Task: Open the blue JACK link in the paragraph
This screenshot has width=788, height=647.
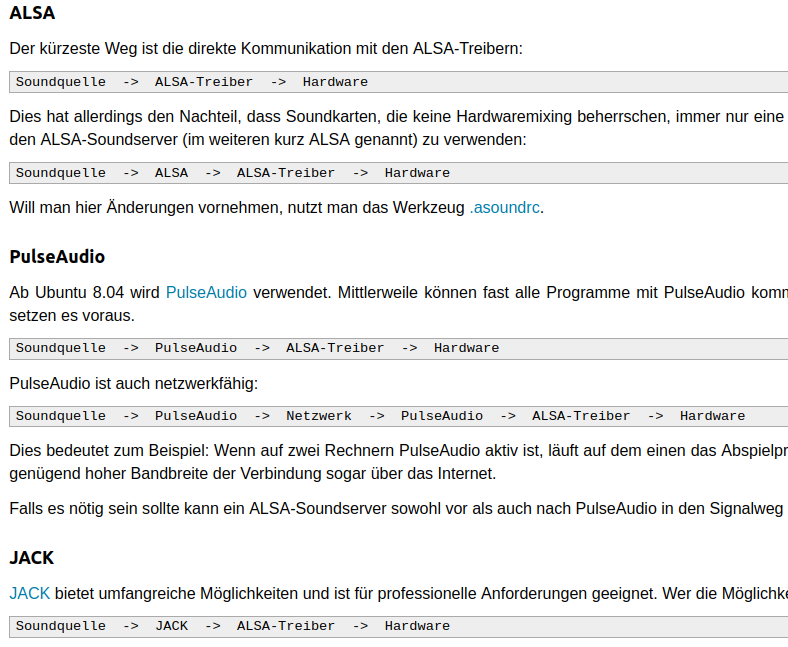Action: 30,593
